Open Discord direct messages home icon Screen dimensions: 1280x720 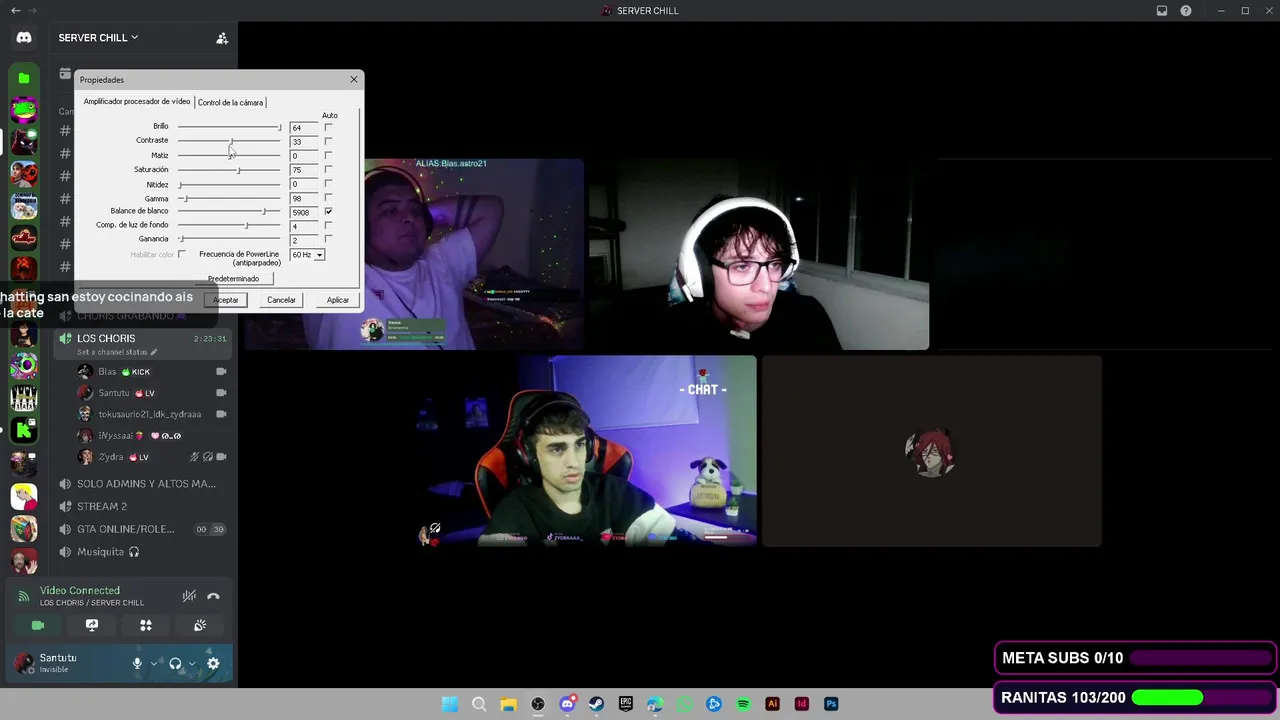[x=24, y=38]
